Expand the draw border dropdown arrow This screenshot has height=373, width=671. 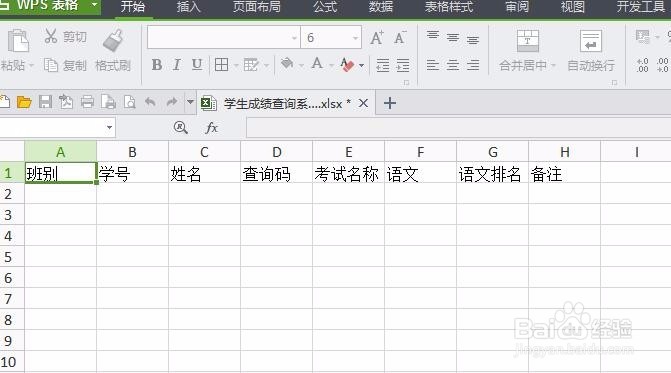(x=266, y=65)
